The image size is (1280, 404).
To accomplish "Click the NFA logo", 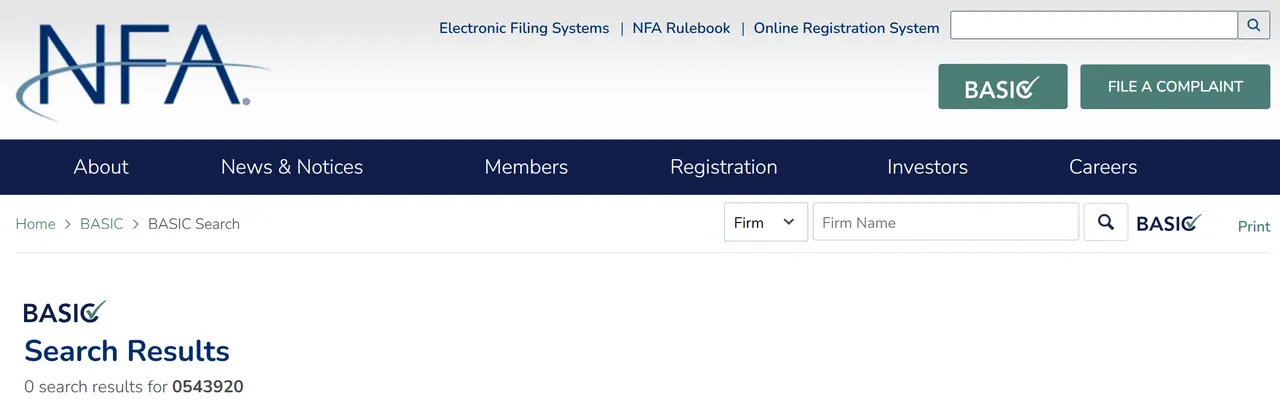I will pos(142,71).
